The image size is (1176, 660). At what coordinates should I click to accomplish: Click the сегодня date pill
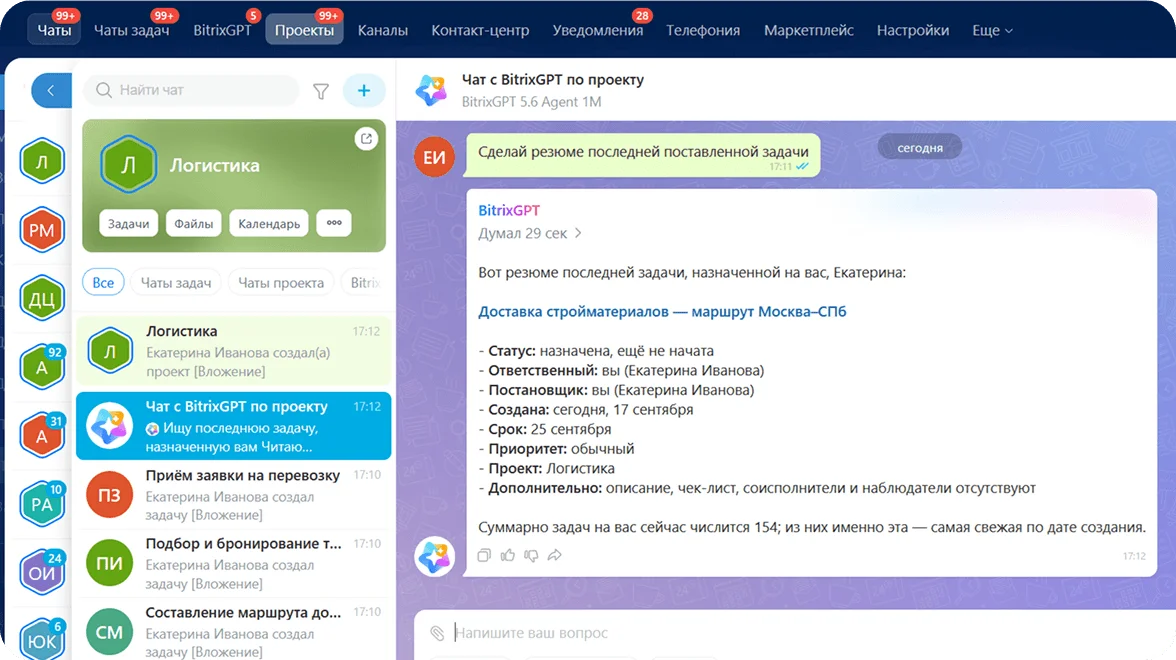coord(920,148)
